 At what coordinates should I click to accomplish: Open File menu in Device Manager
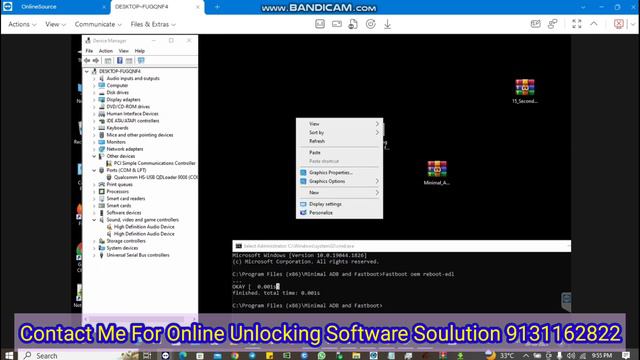point(89,51)
